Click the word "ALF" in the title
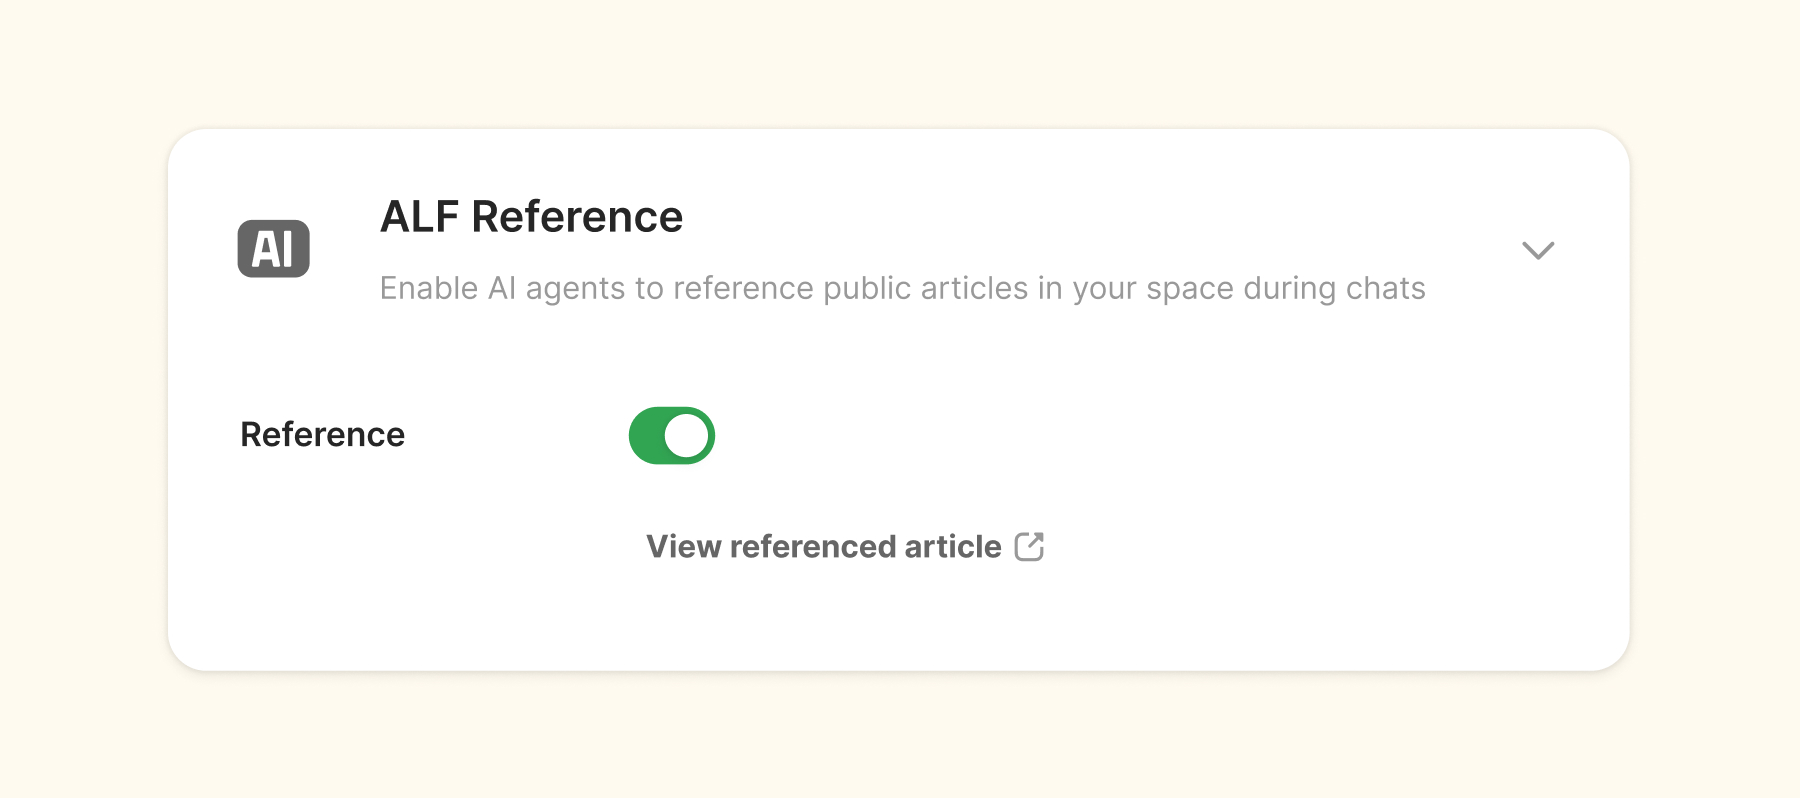1800x798 pixels. pos(419,217)
